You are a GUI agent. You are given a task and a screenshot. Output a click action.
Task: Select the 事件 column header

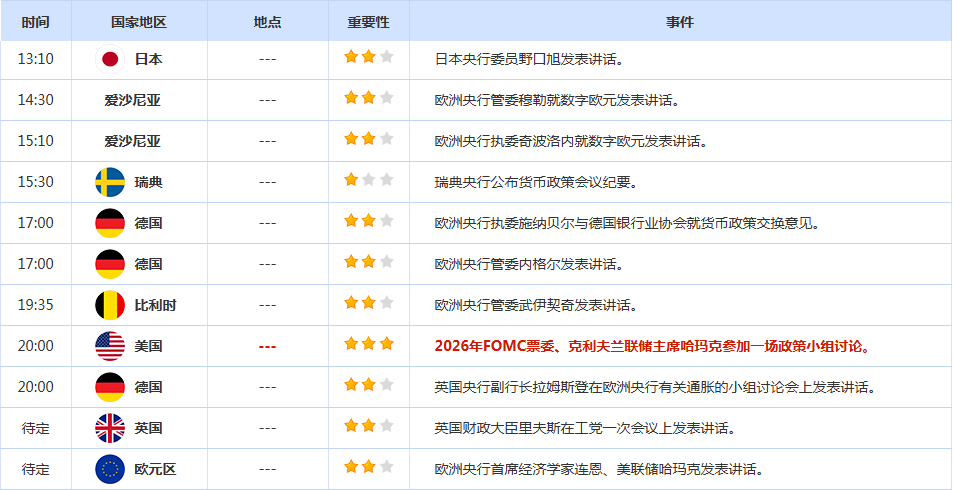680,21
